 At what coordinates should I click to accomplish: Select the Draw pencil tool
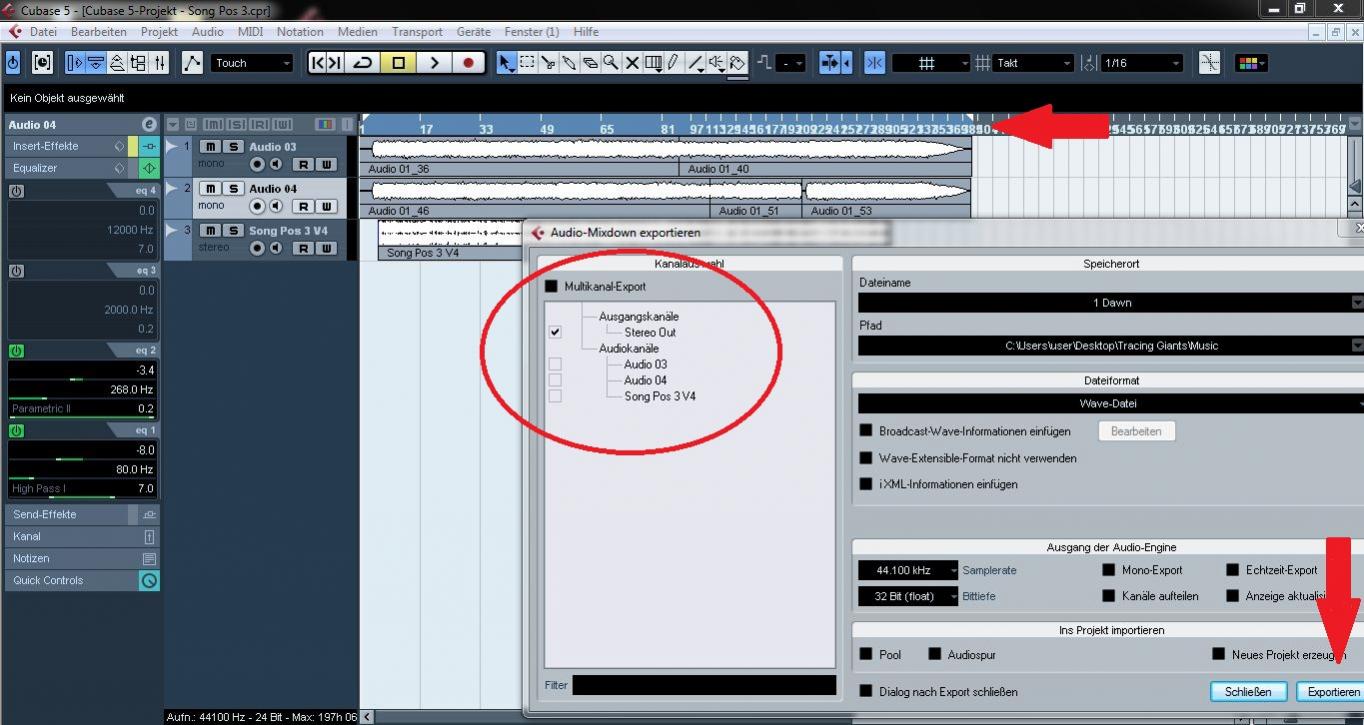point(674,63)
